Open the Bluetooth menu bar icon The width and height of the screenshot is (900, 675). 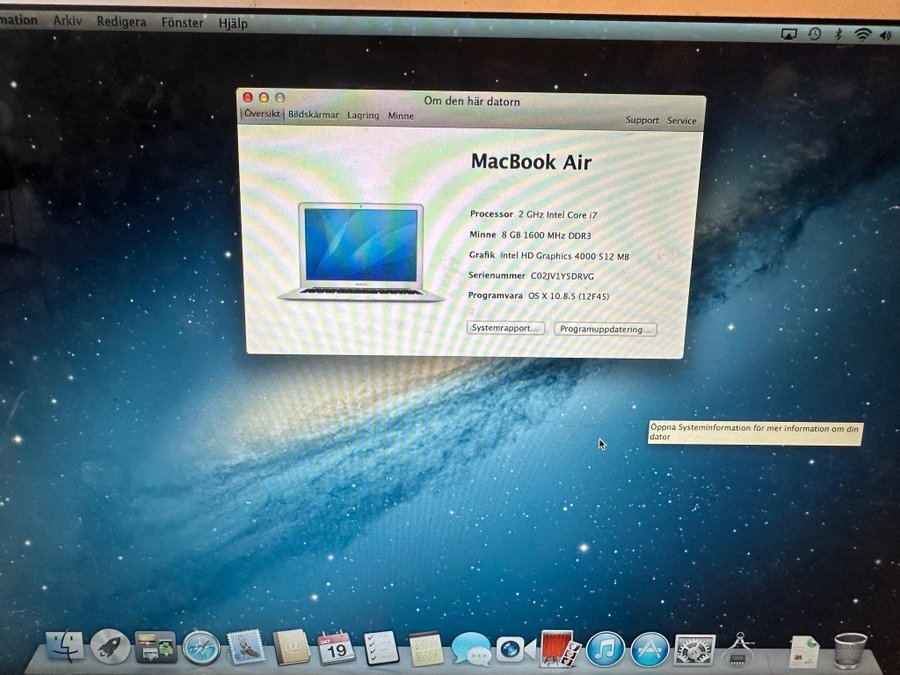(x=839, y=34)
